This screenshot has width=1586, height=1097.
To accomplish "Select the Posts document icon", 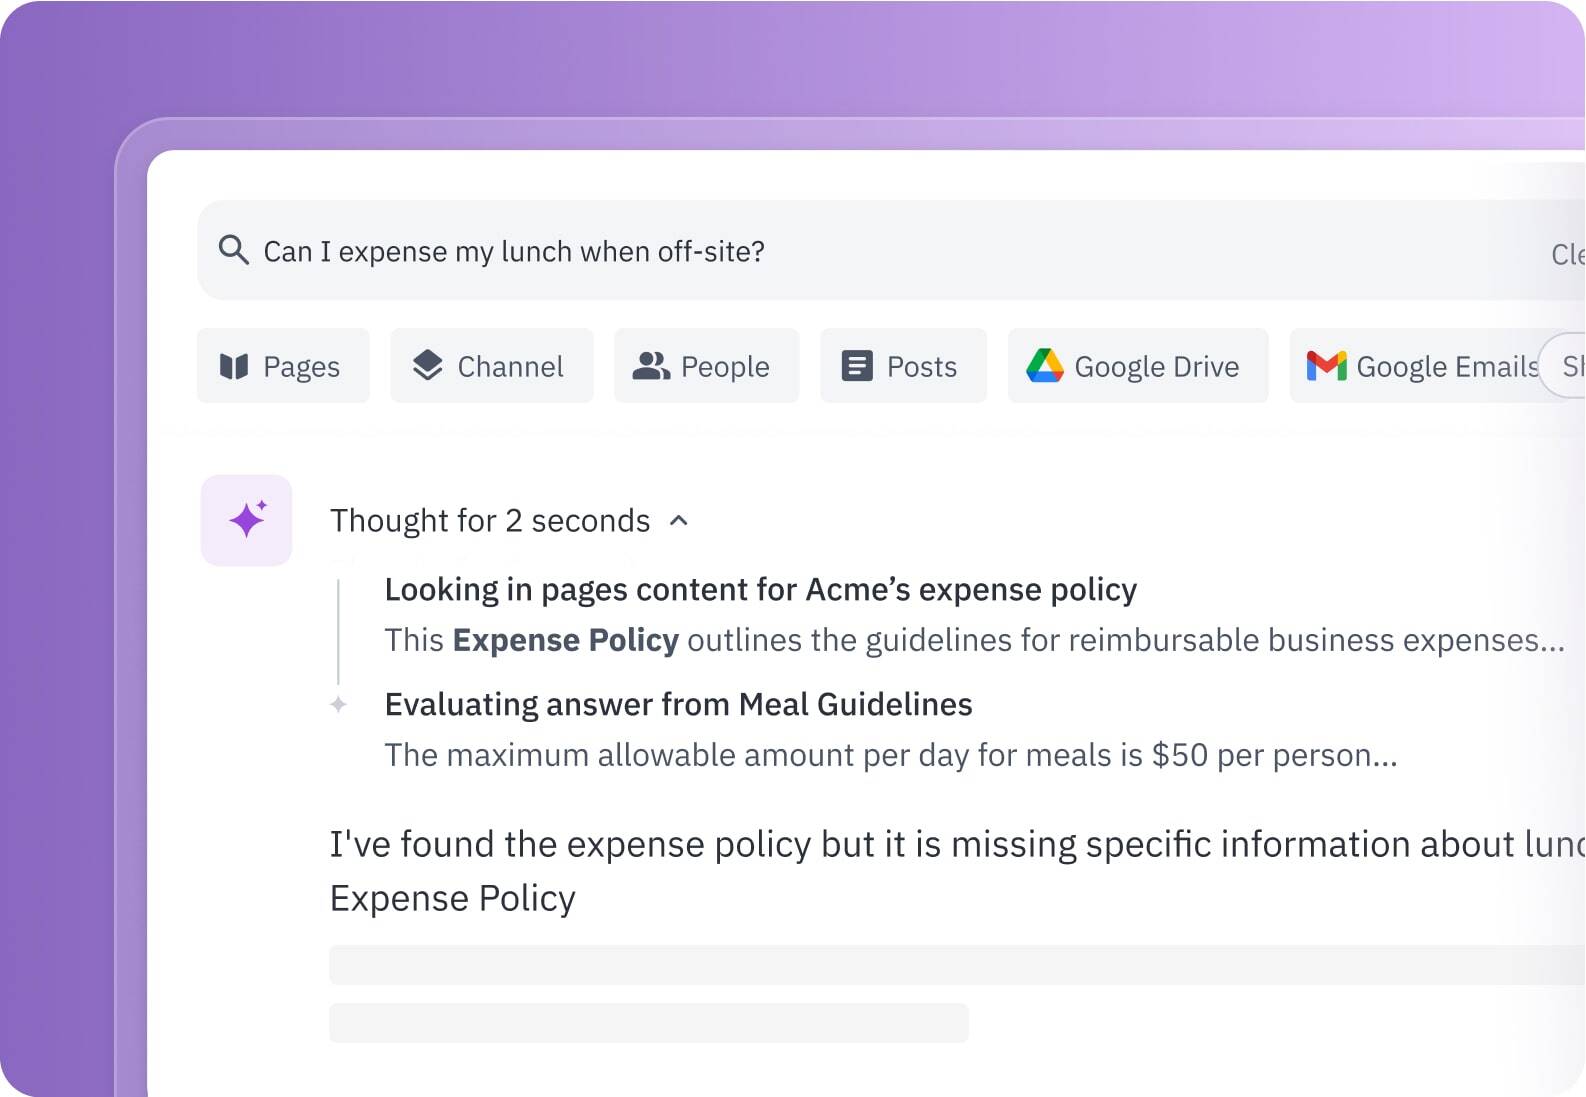I will 857,366.
